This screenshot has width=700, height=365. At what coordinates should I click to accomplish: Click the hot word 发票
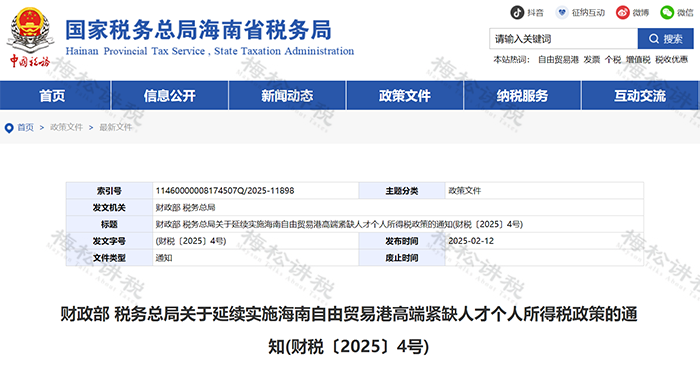click(592, 60)
